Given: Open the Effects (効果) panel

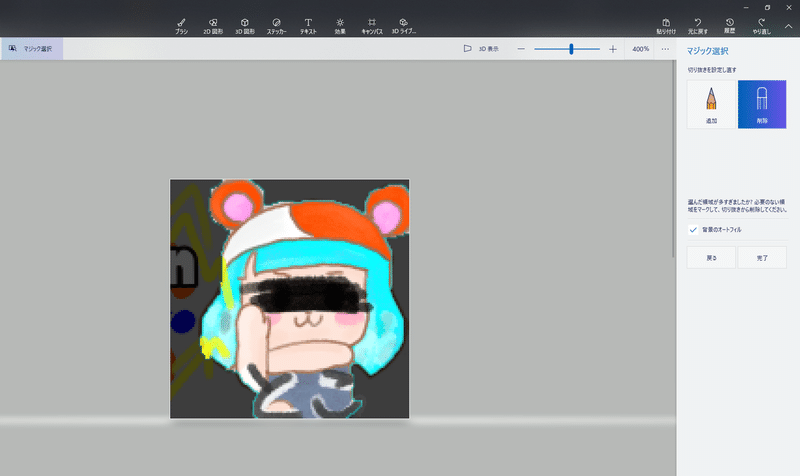Looking at the screenshot, I should pyautogui.click(x=340, y=26).
